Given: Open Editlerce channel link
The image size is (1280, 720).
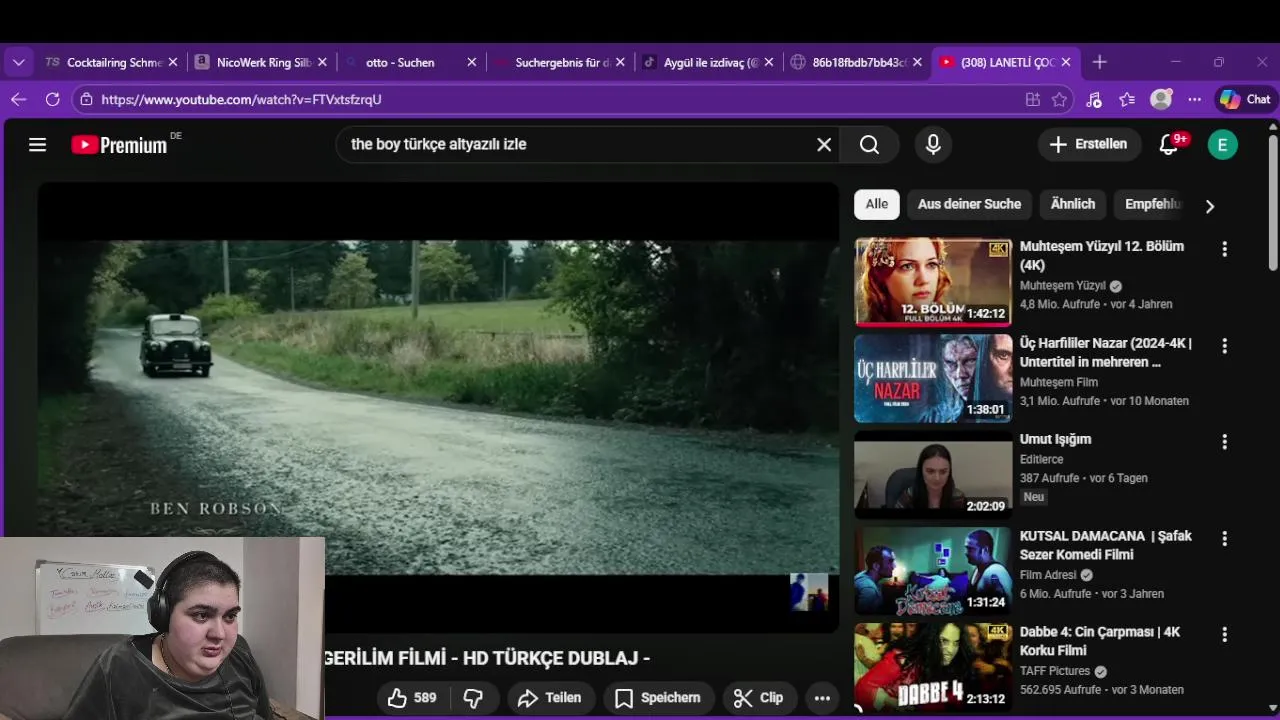Looking at the screenshot, I should coord(1041,459).
